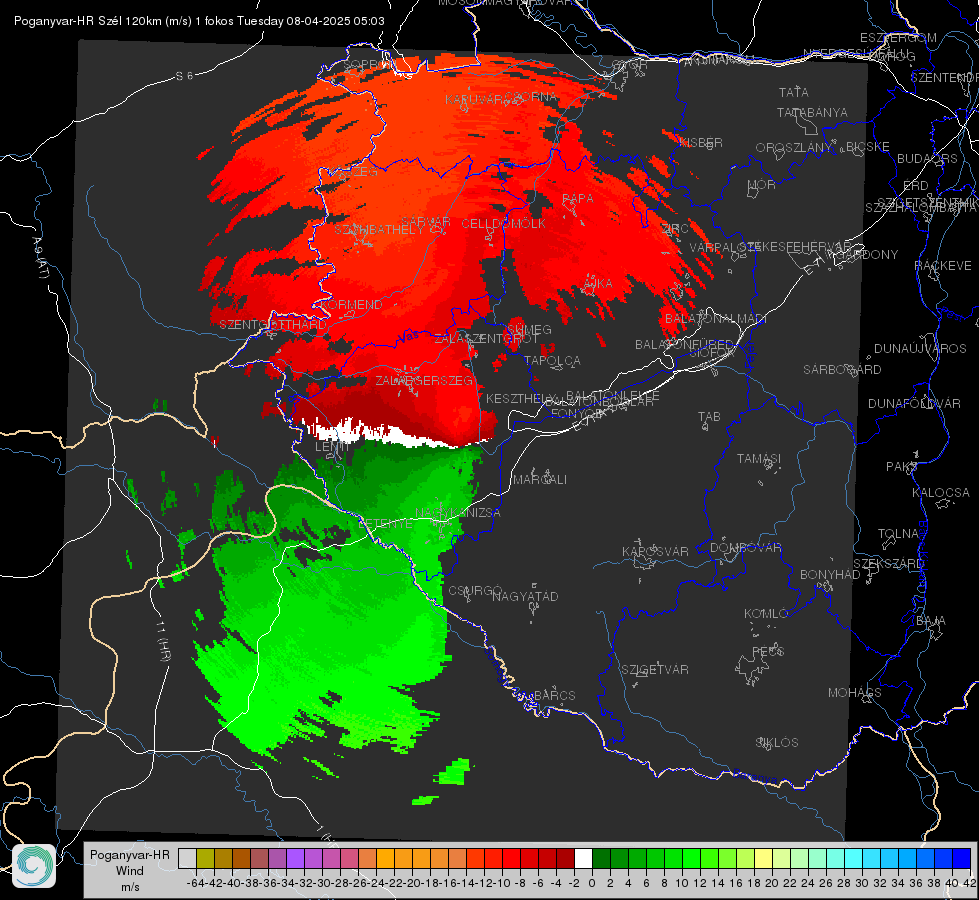Select the yellow swatch between 18 and 20
Screen dimensions: 979x900
pos(764,859)
